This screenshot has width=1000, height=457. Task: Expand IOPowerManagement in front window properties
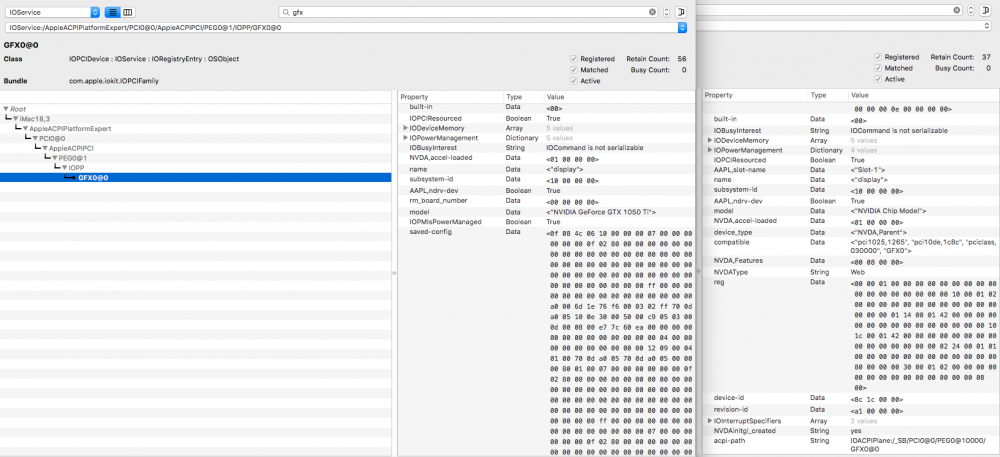406,138
